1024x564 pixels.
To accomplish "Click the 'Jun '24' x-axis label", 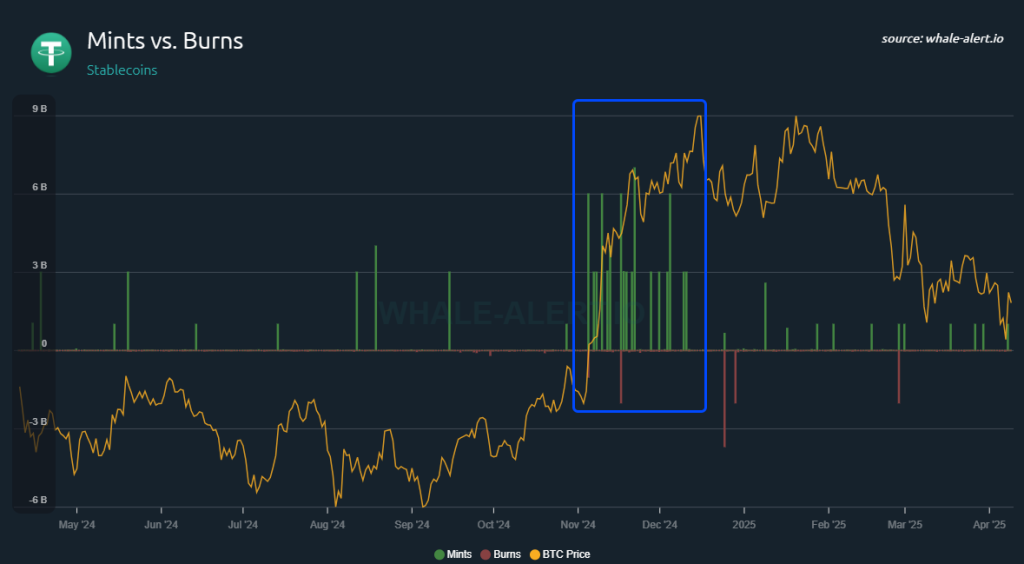I will pos(161,525).
